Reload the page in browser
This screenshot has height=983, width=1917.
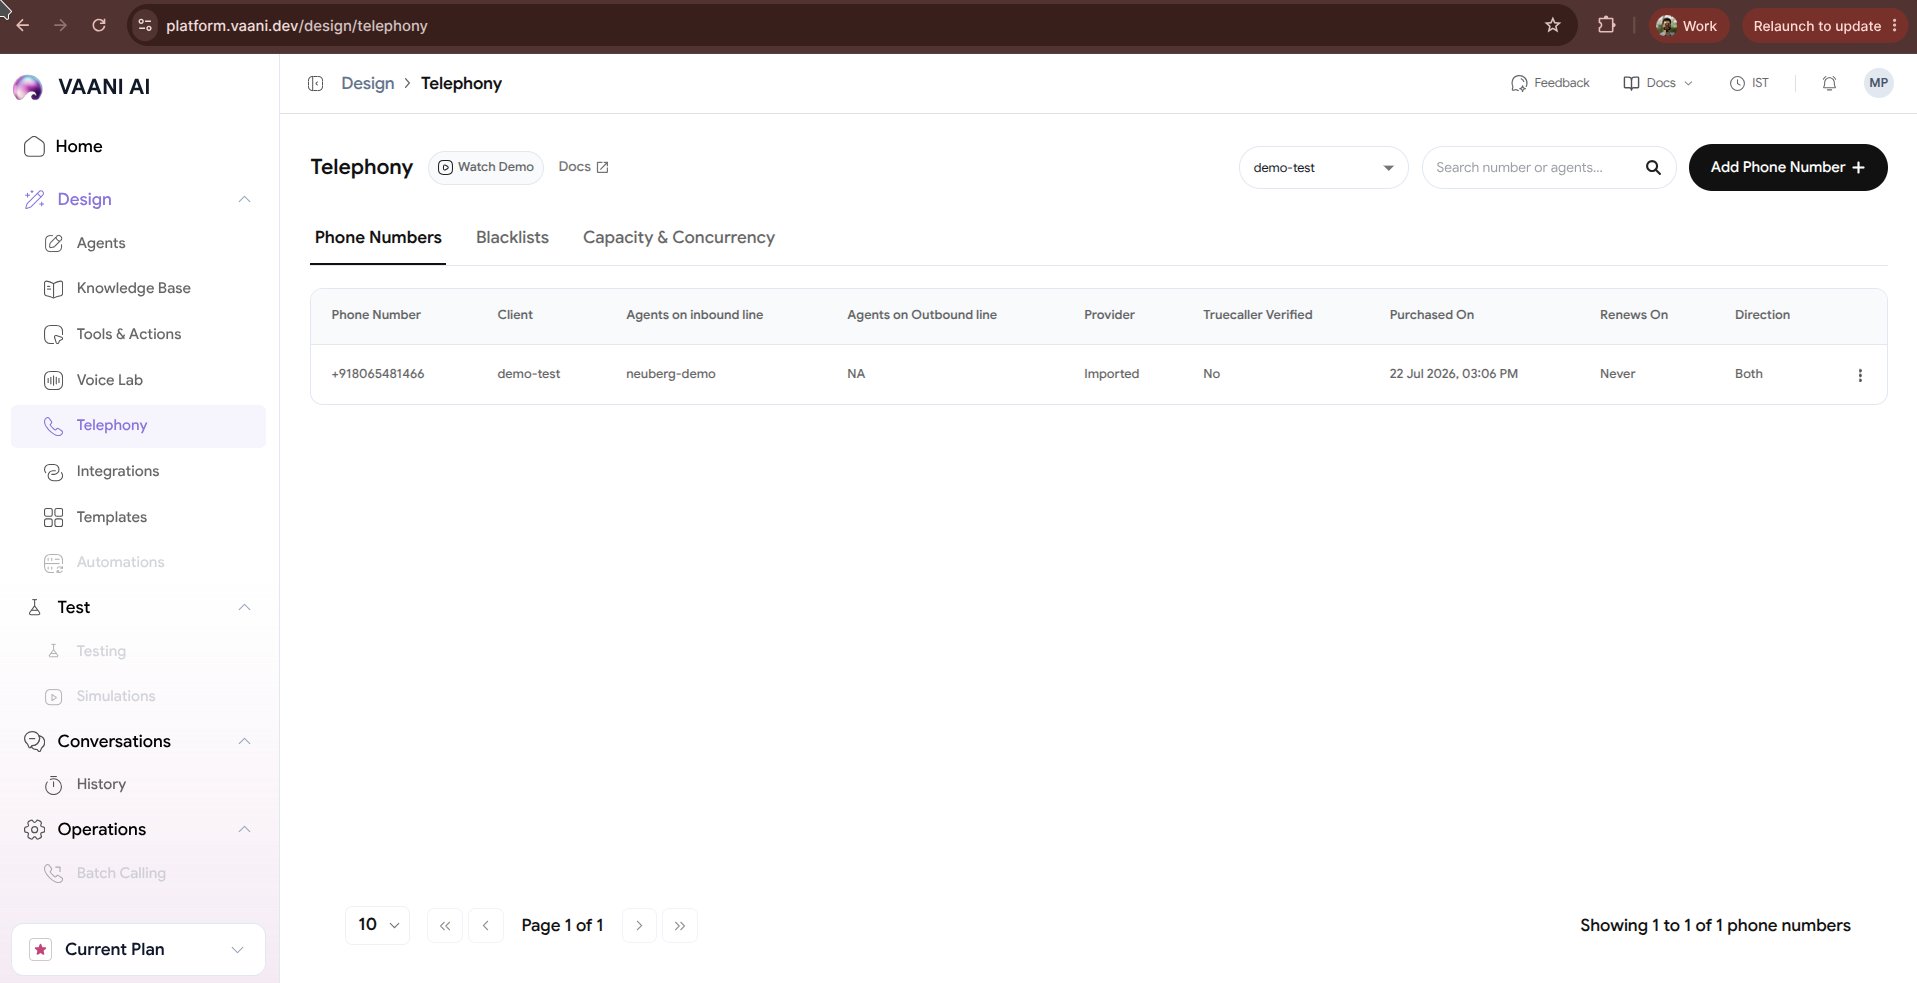[x=99, y=25]
